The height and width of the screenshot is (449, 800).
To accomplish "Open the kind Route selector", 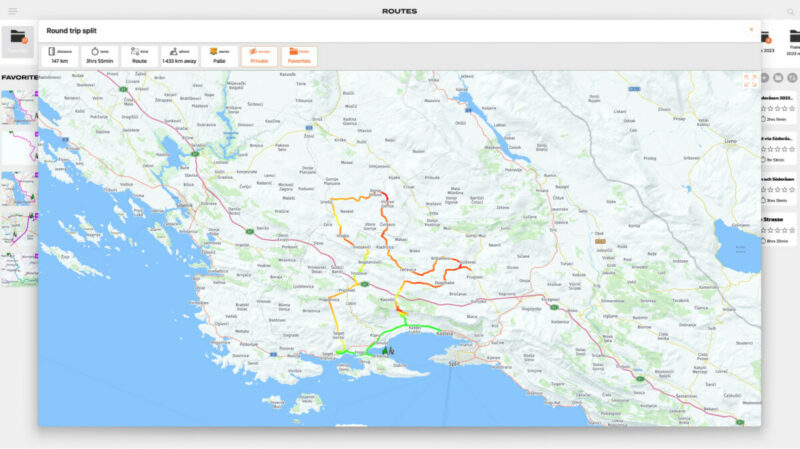I will (x=139, y=56).
